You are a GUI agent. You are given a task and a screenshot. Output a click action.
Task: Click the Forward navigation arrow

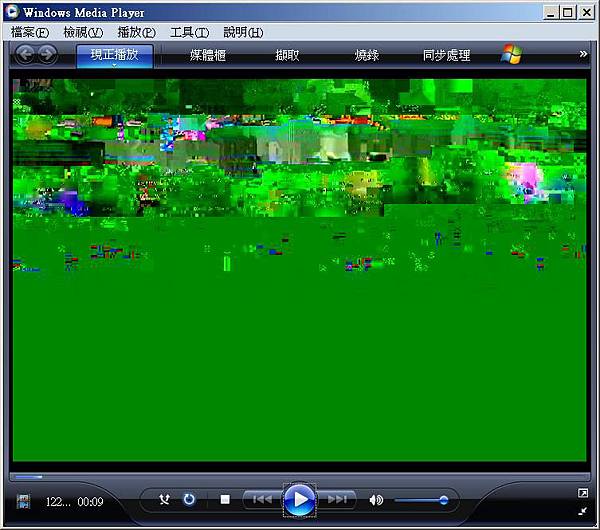coord(47,55)
